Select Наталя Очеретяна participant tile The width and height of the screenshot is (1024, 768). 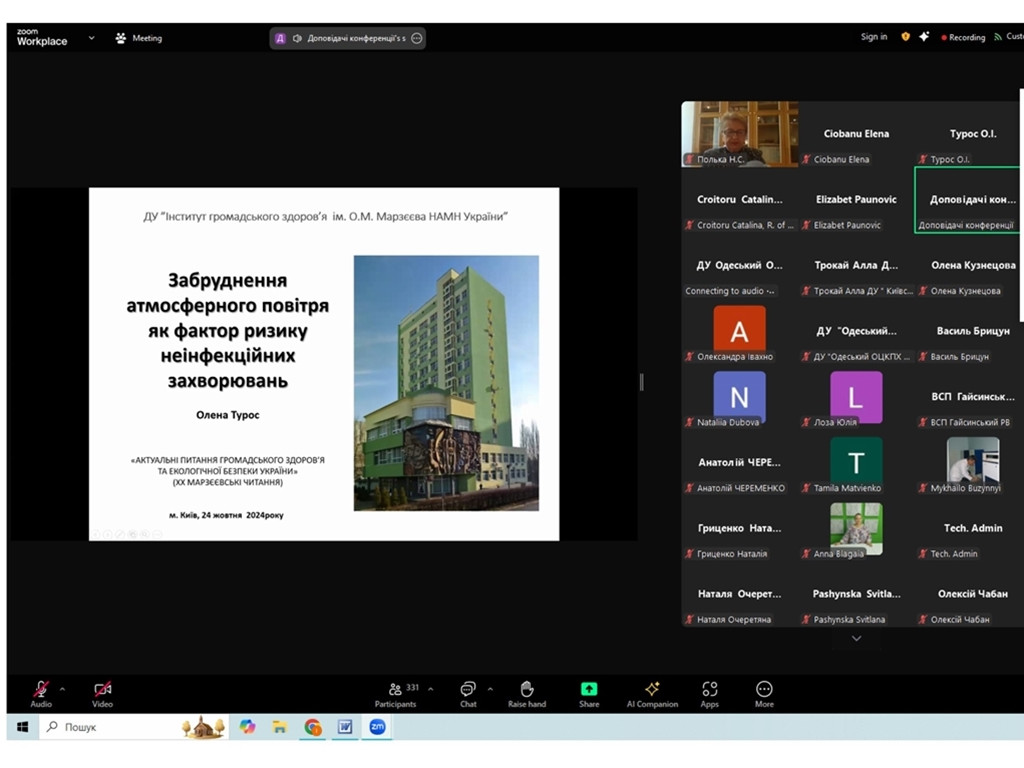coord(739,594)
